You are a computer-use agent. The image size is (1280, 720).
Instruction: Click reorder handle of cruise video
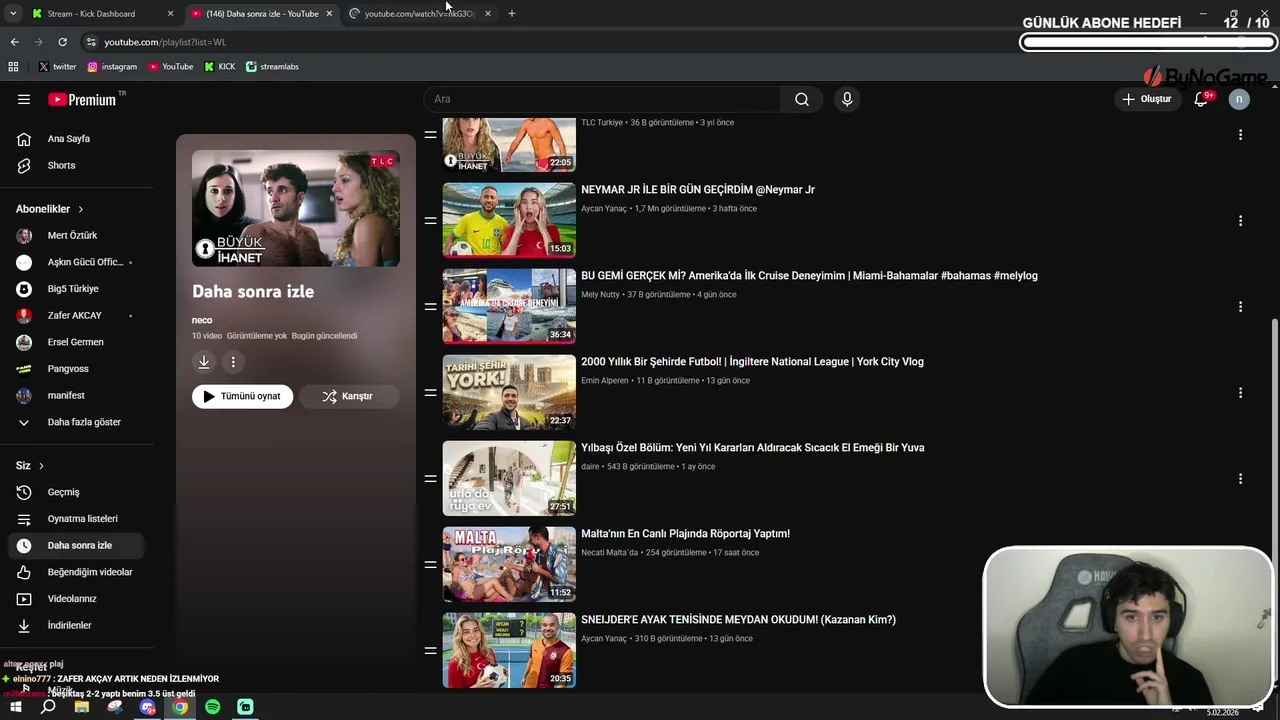pyautogui.click(x=430, y=306)
